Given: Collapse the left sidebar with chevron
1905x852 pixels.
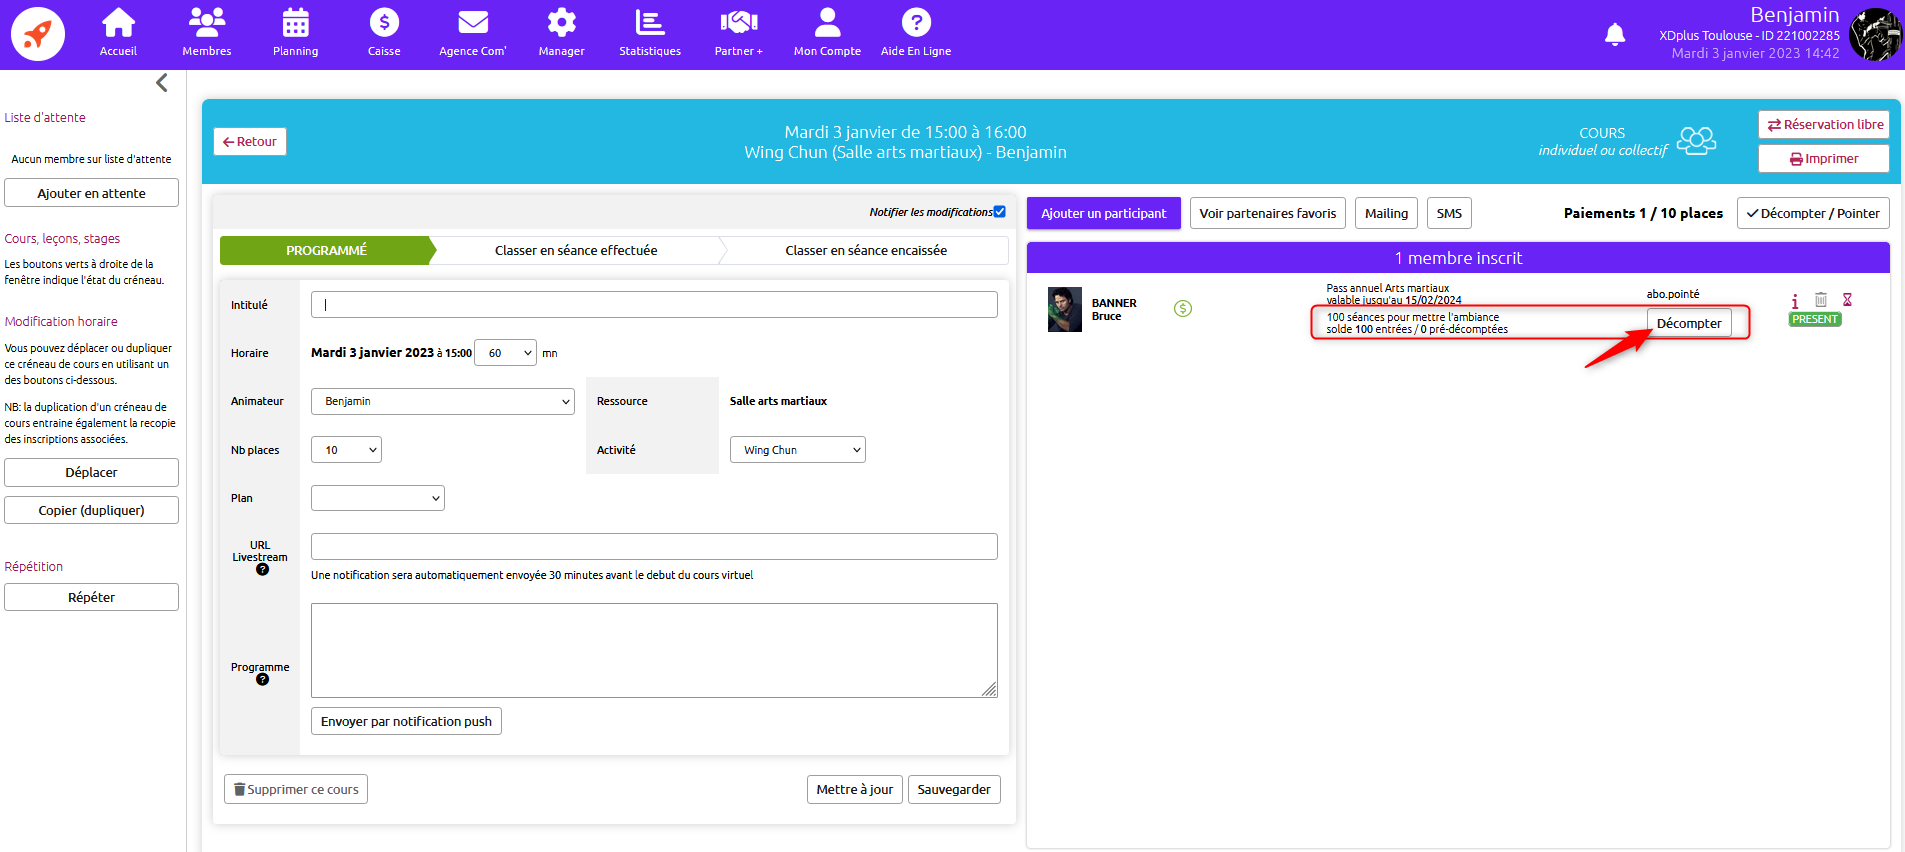Looking at the screenshot, I should click(162, 83).
